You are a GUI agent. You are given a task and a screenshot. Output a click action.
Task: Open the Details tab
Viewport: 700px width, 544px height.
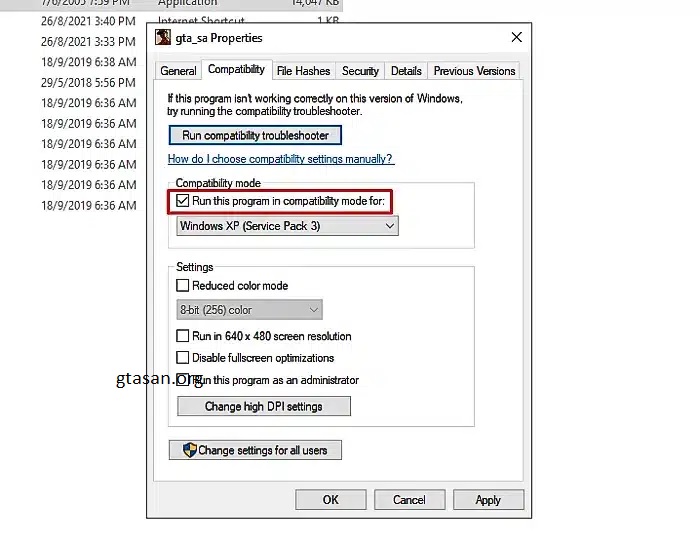(406, 71)
